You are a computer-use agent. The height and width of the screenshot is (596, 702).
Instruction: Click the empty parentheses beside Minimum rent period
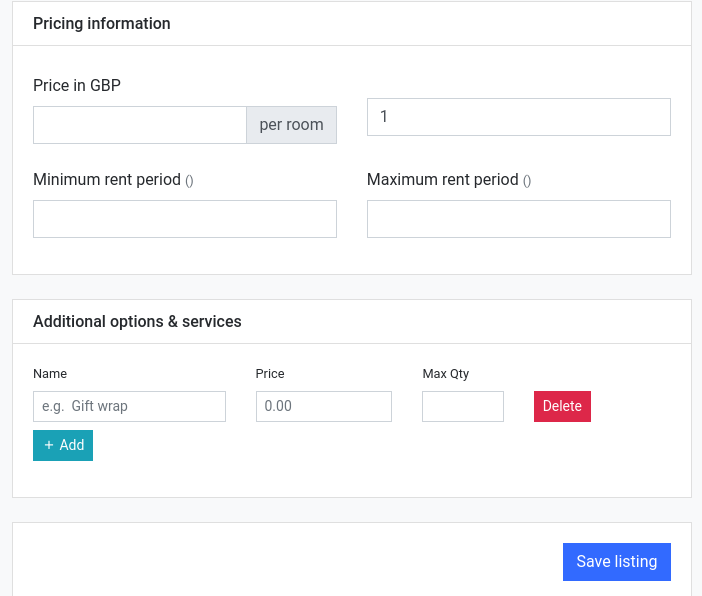point(189,181)
